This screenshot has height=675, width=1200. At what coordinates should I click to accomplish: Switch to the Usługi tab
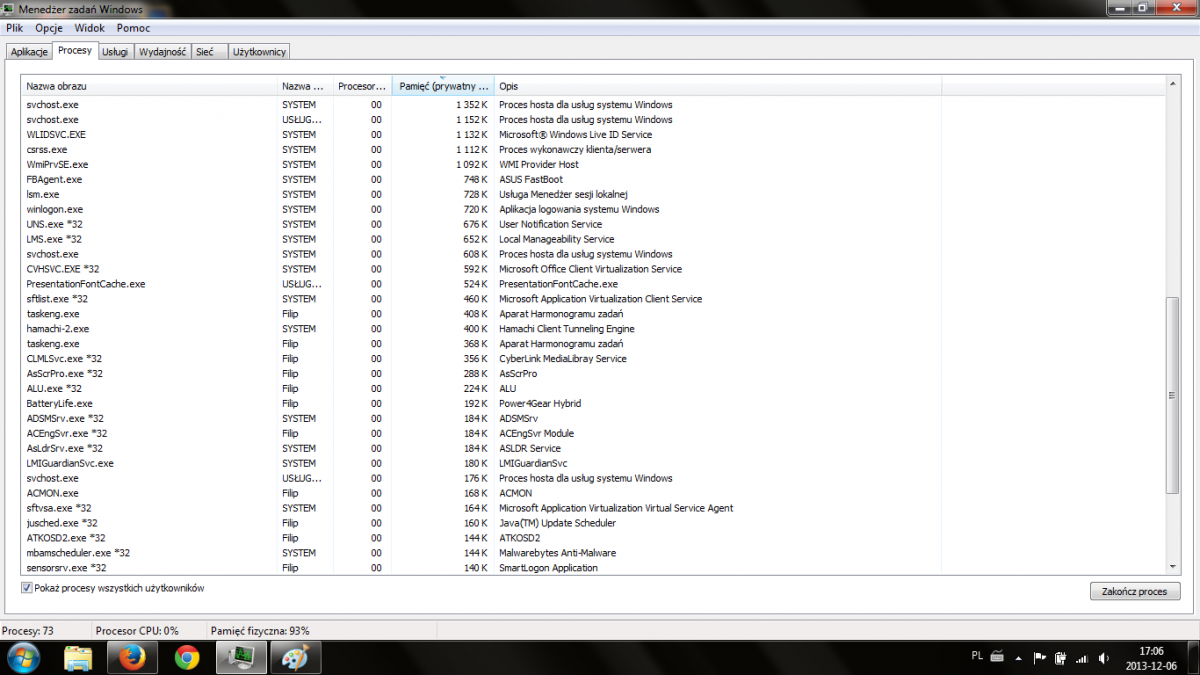click(115, 51)
